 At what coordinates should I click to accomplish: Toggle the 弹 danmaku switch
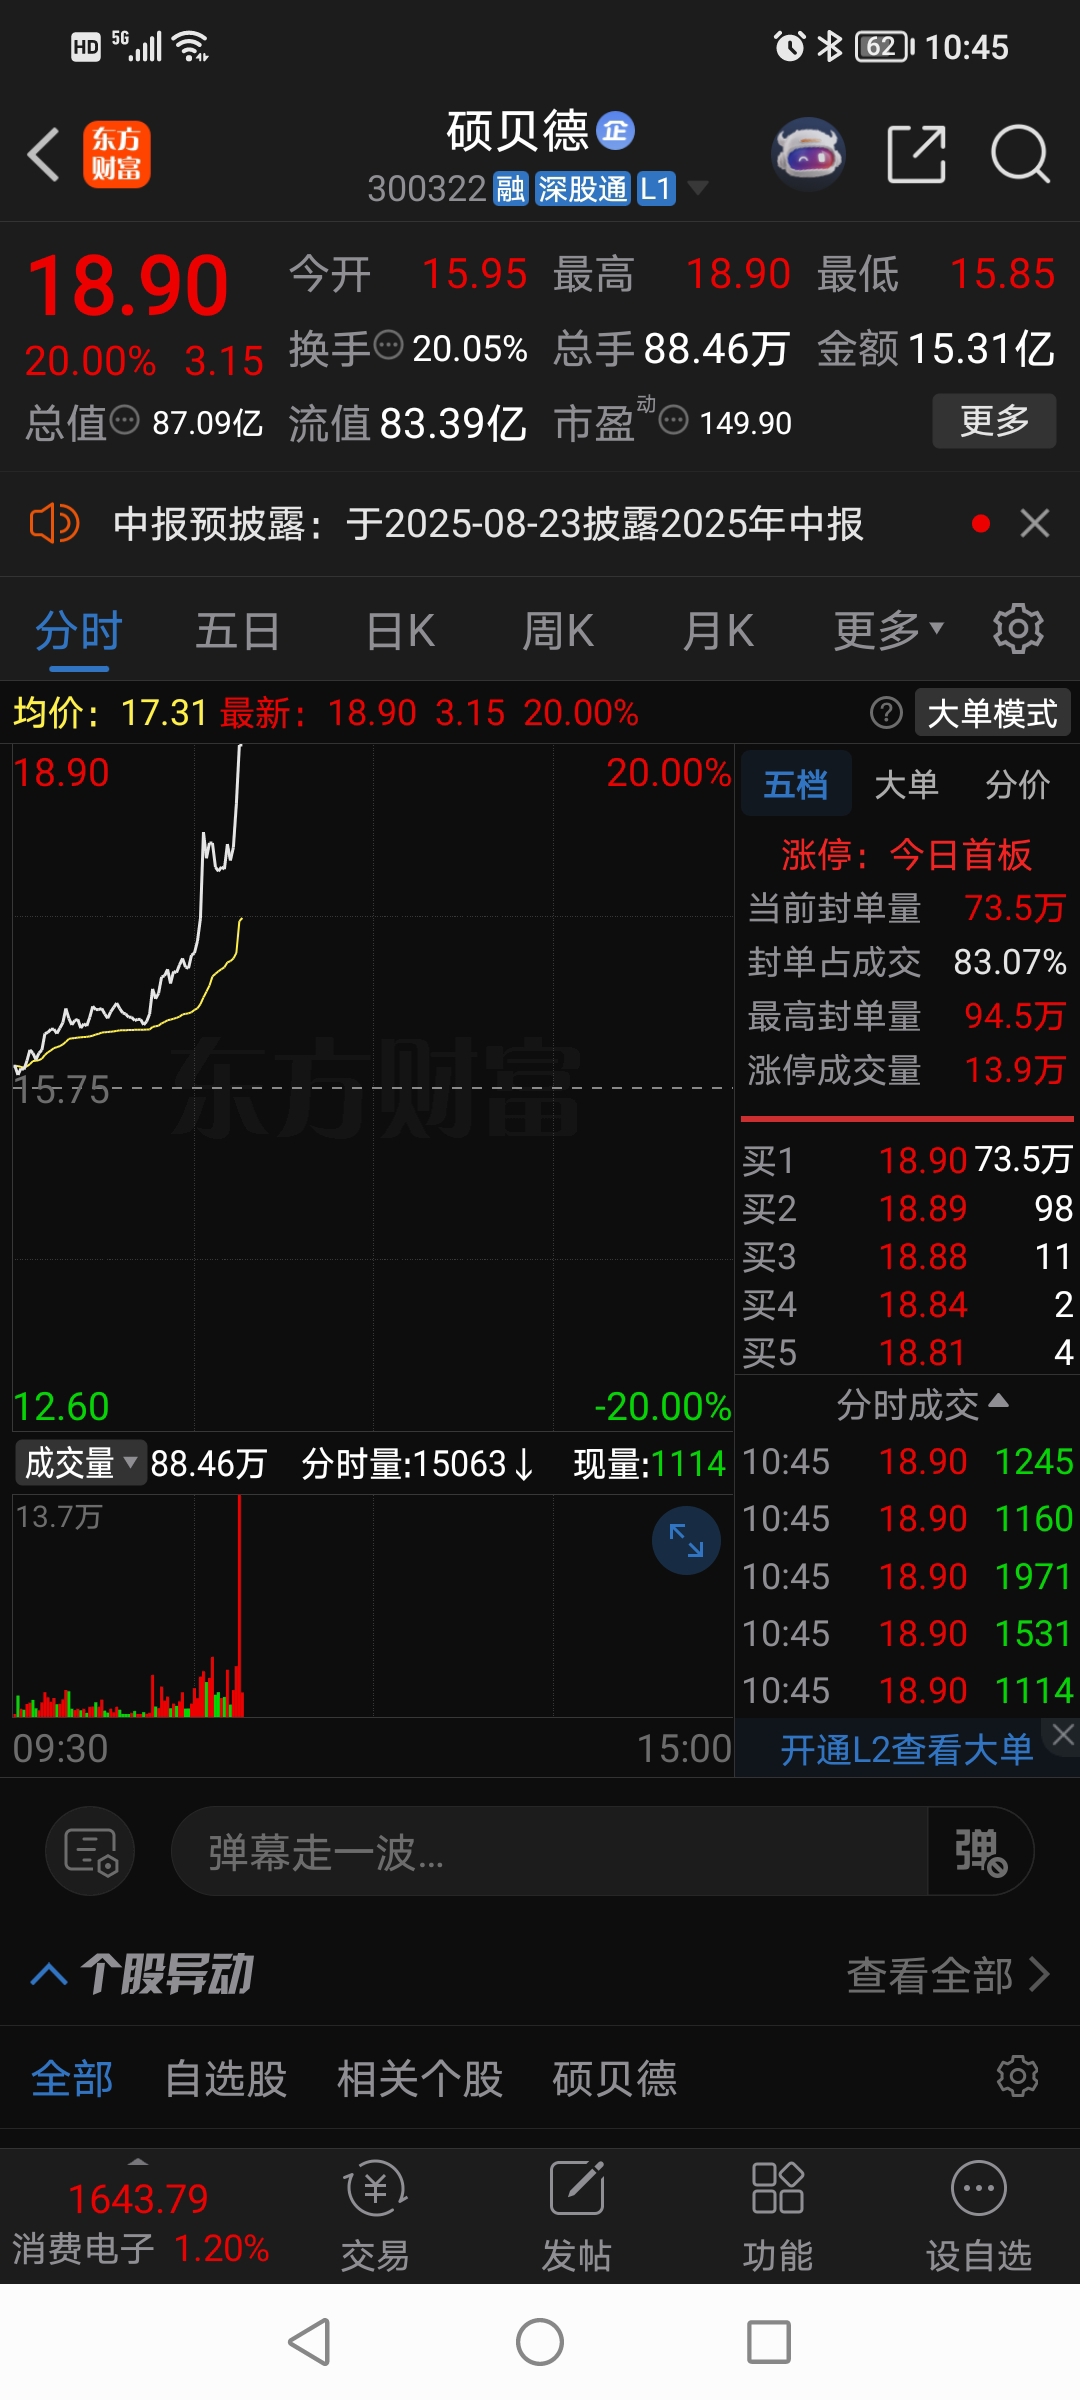(980, 1851)
